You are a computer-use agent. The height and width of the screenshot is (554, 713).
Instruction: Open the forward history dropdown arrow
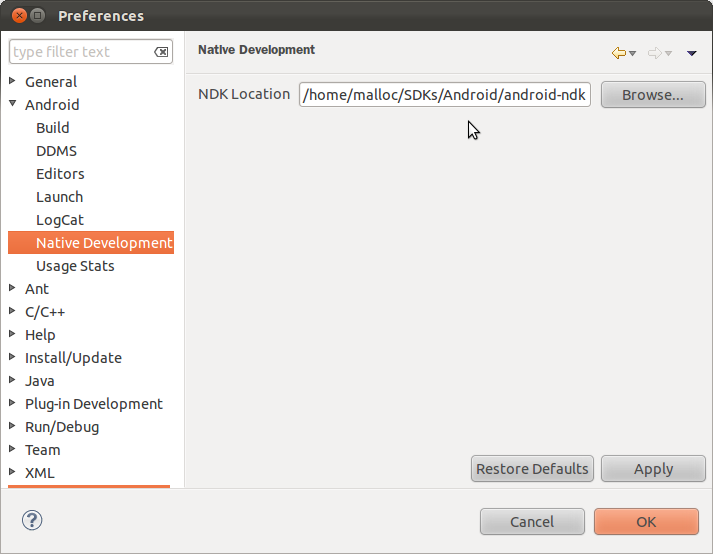(x=668, y=54)
